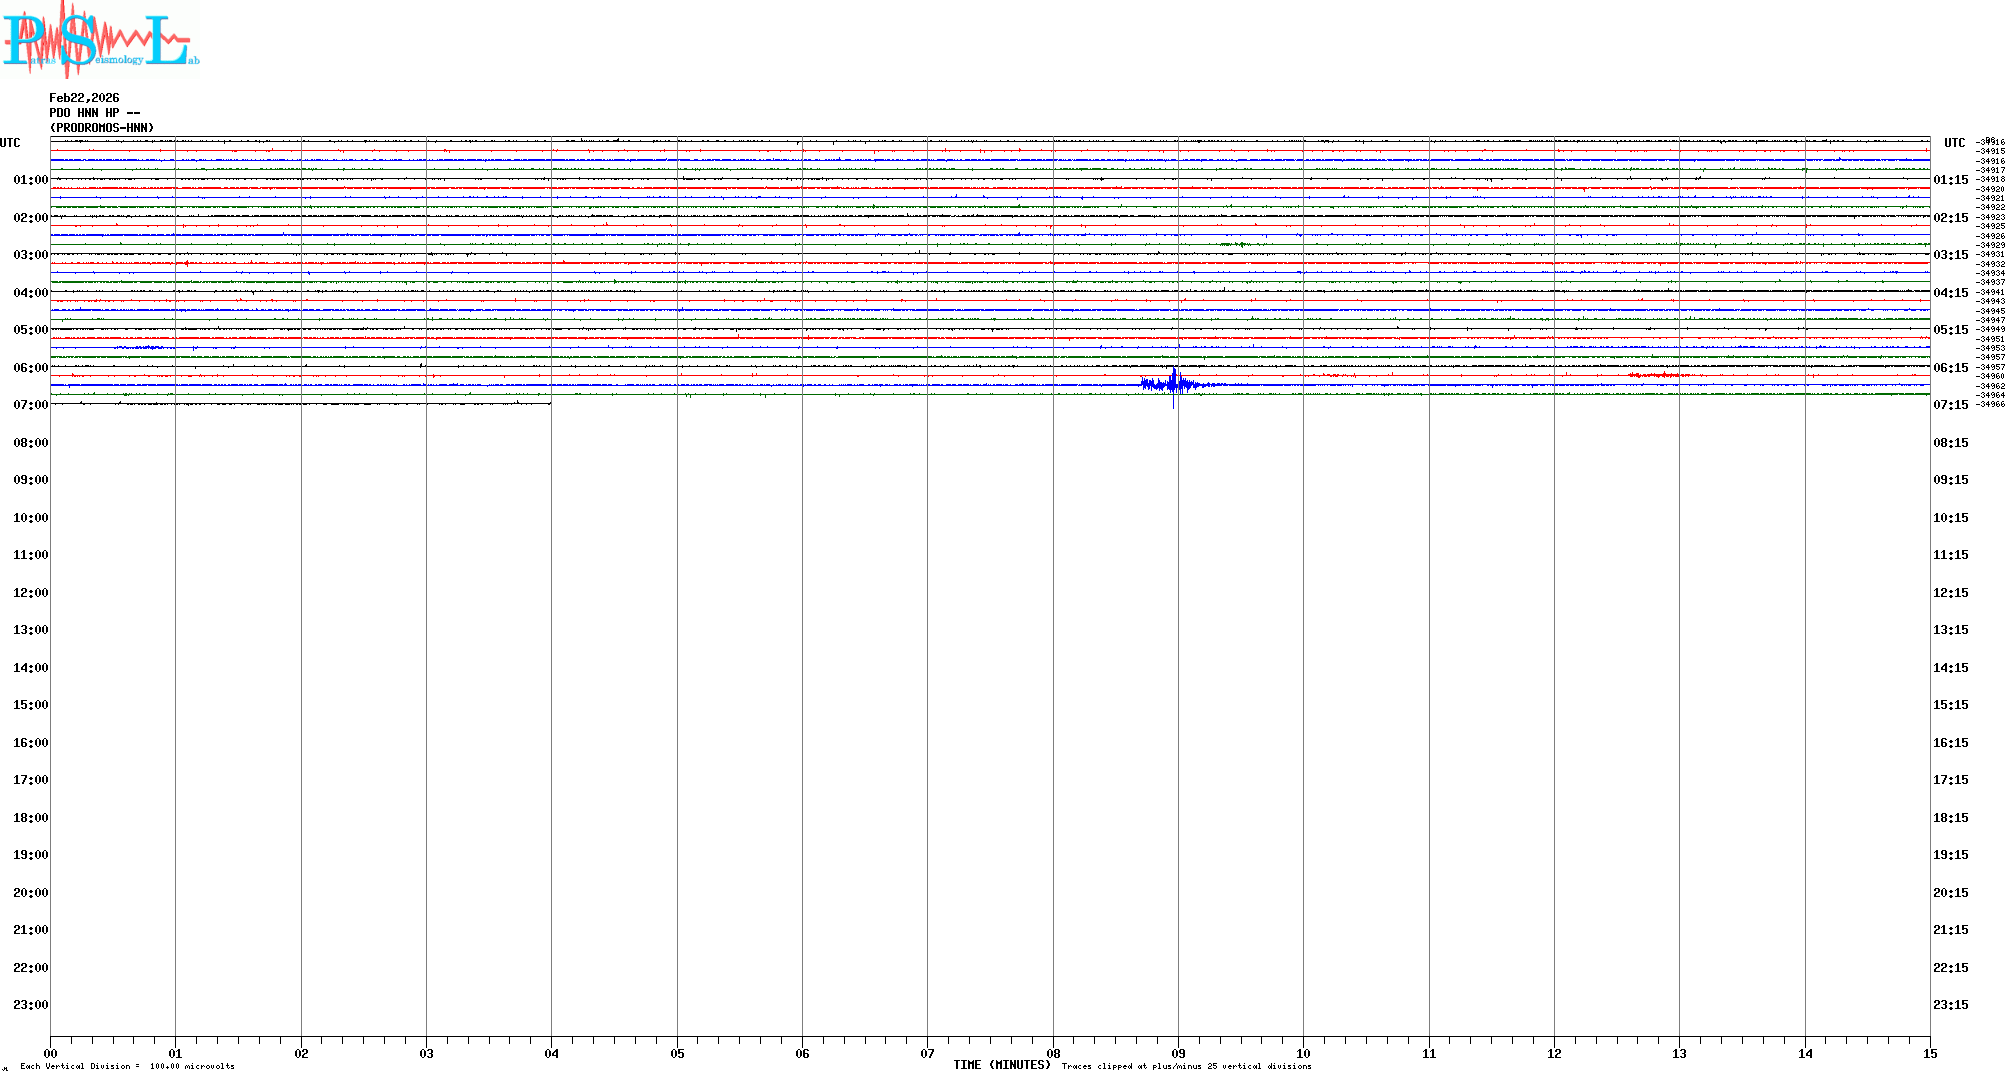The height and width of the screenshot is (1080, 2010).
Task: Click the Traces clipped footnote text
Action: point(1186,1066)
